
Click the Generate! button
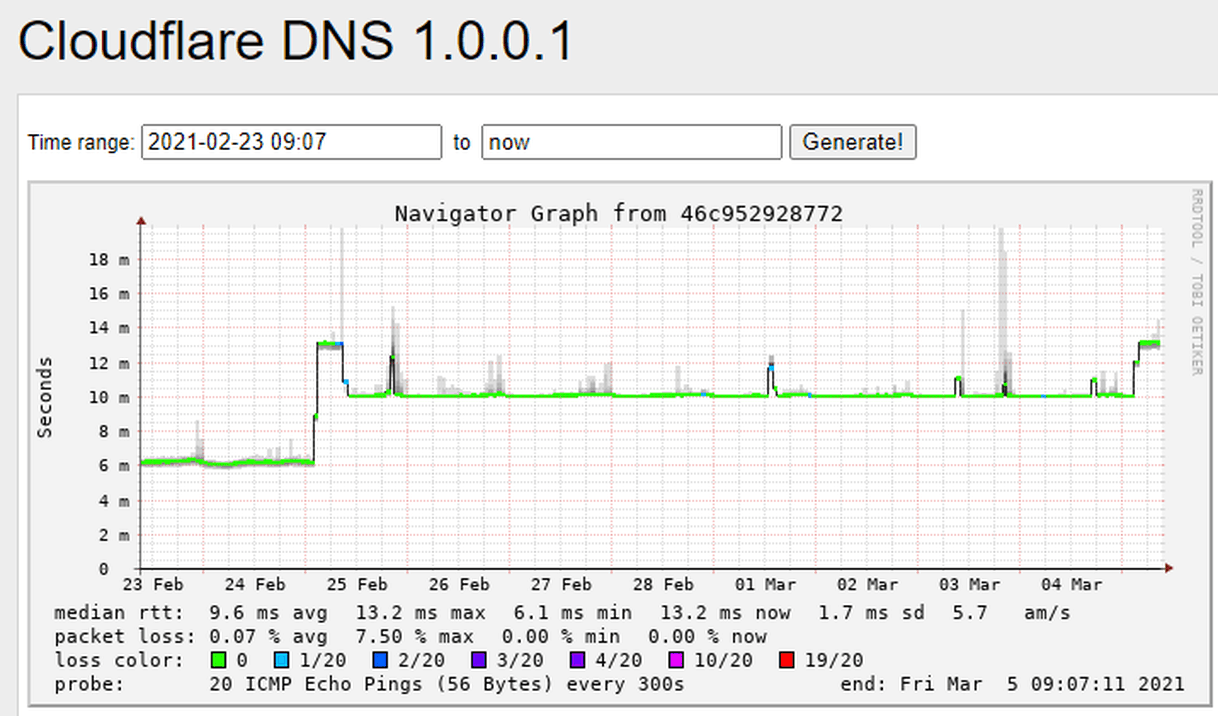coord(853,142)
